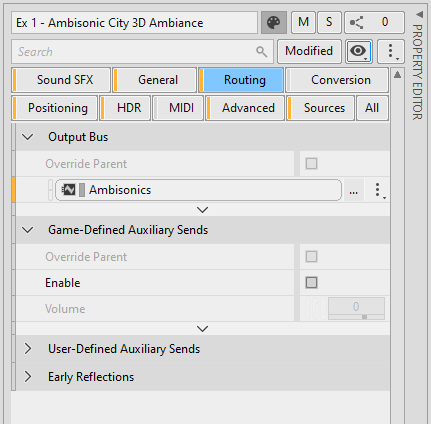Switch to the Positioning tab
This screenshot has width=431, height=424.
[55, 108]
